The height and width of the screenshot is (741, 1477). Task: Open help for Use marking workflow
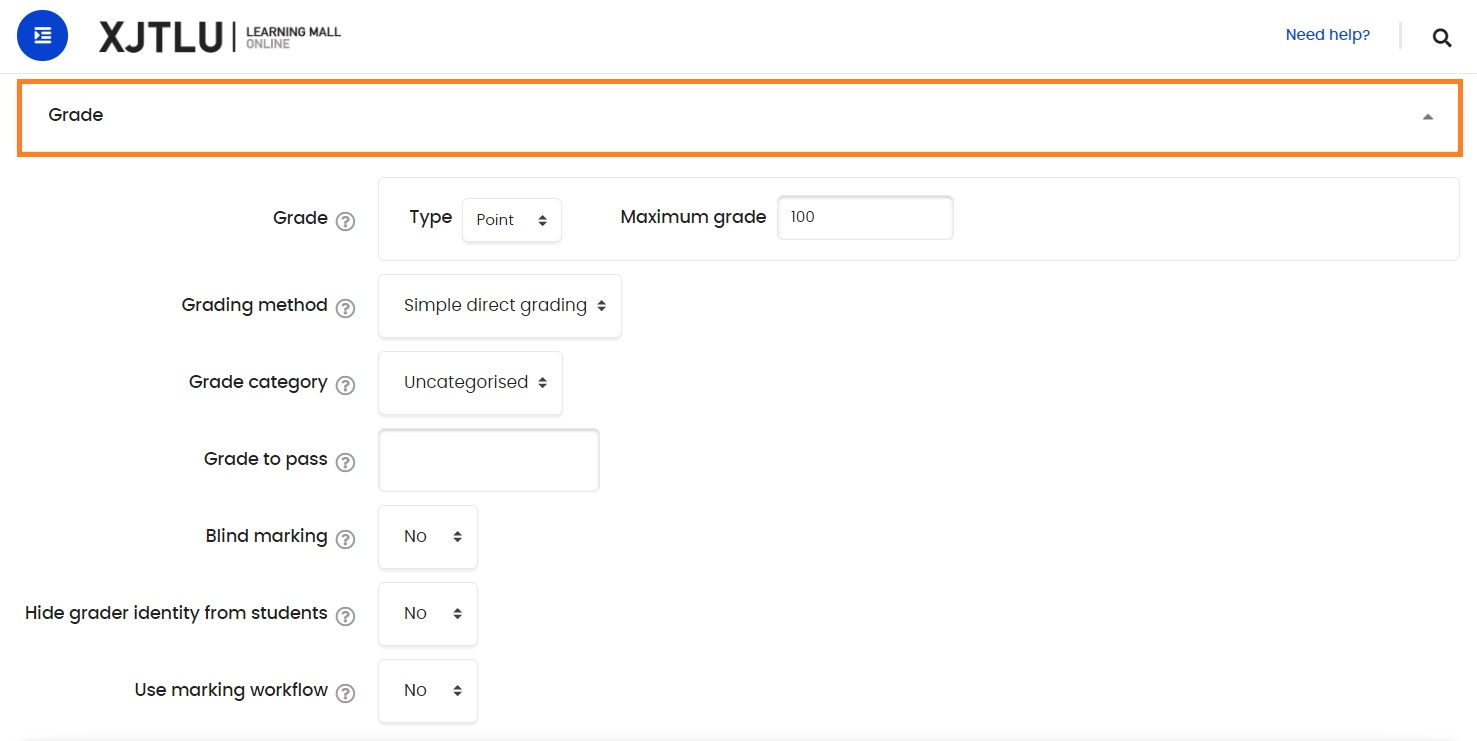(345, 694)
